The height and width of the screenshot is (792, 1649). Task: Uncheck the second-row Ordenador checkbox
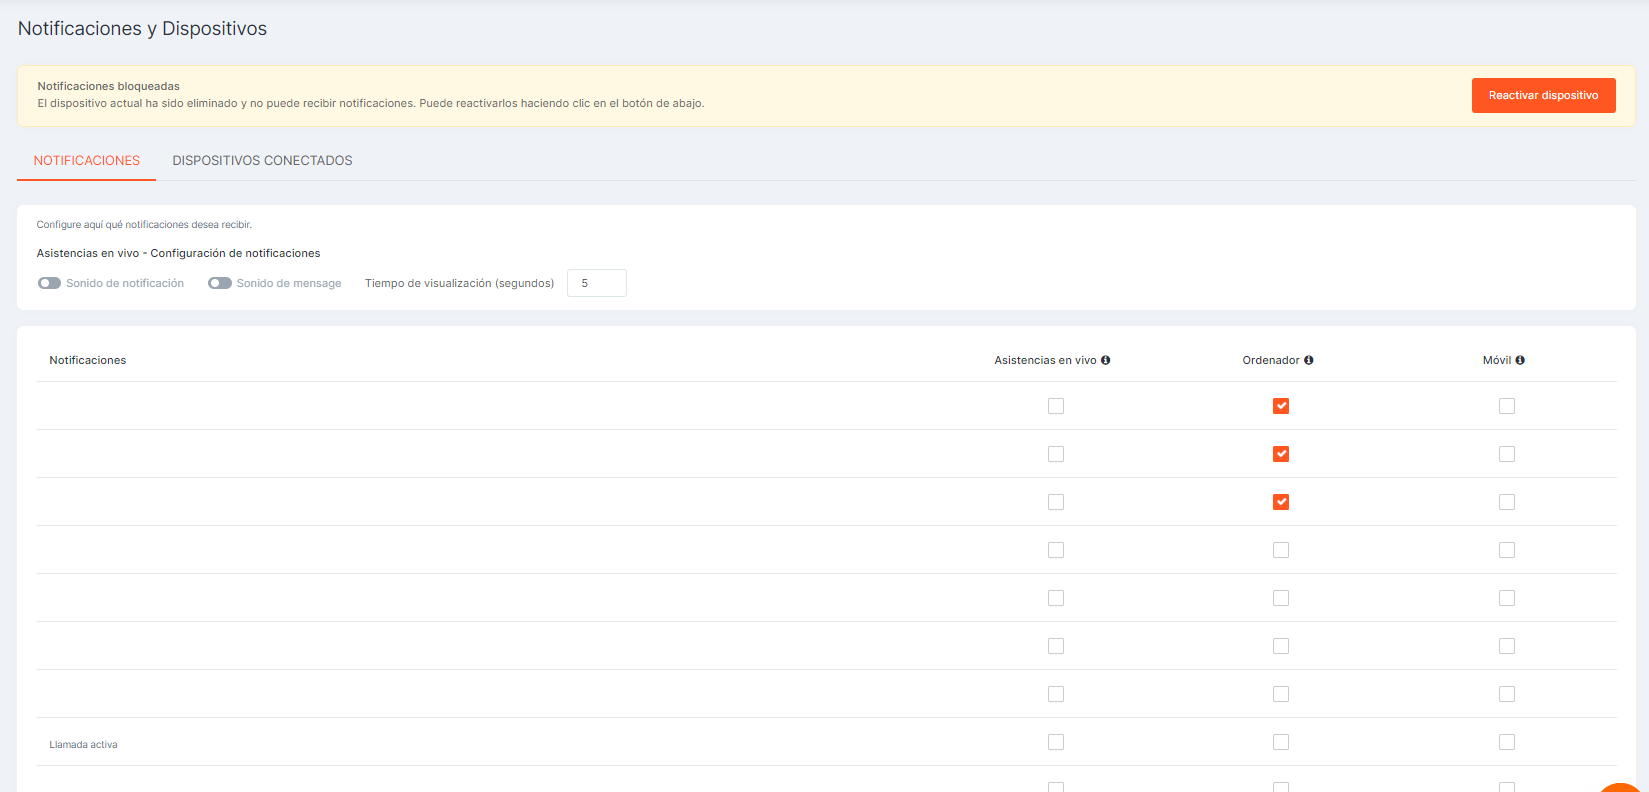point(1281,454)
